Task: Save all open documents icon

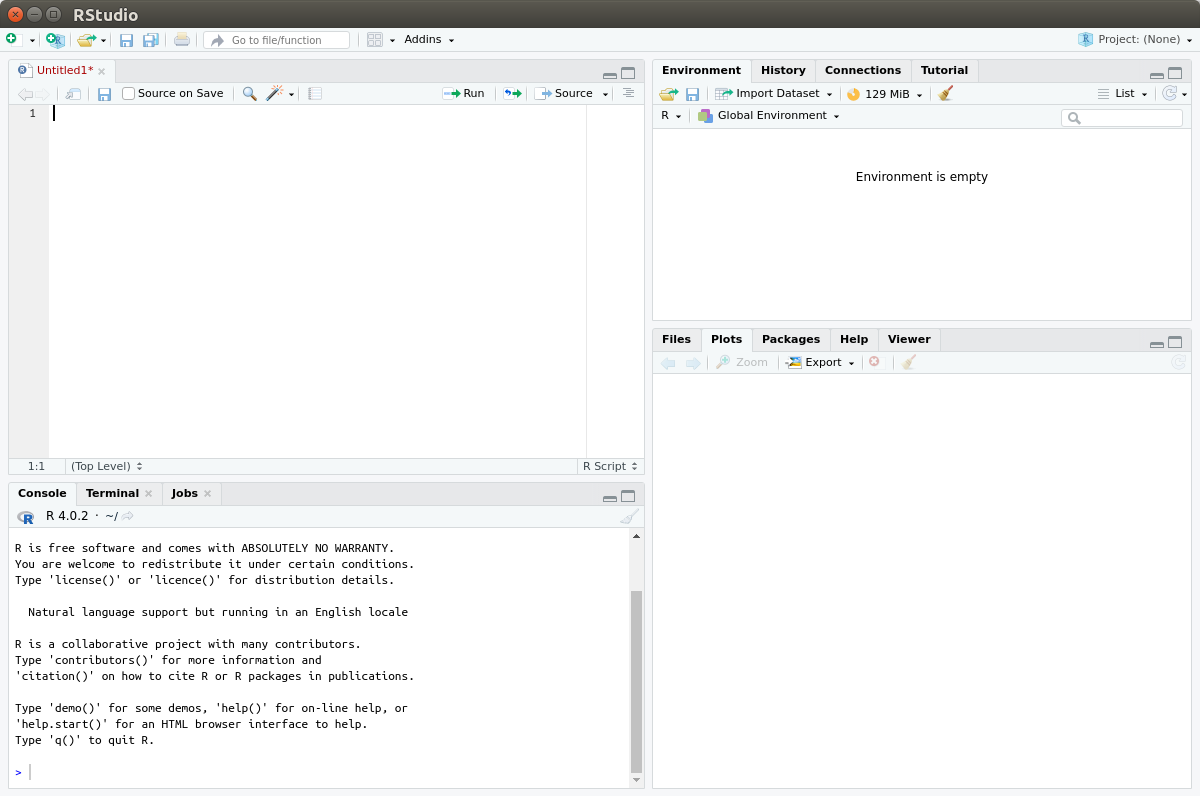Action: click(151, 40)
